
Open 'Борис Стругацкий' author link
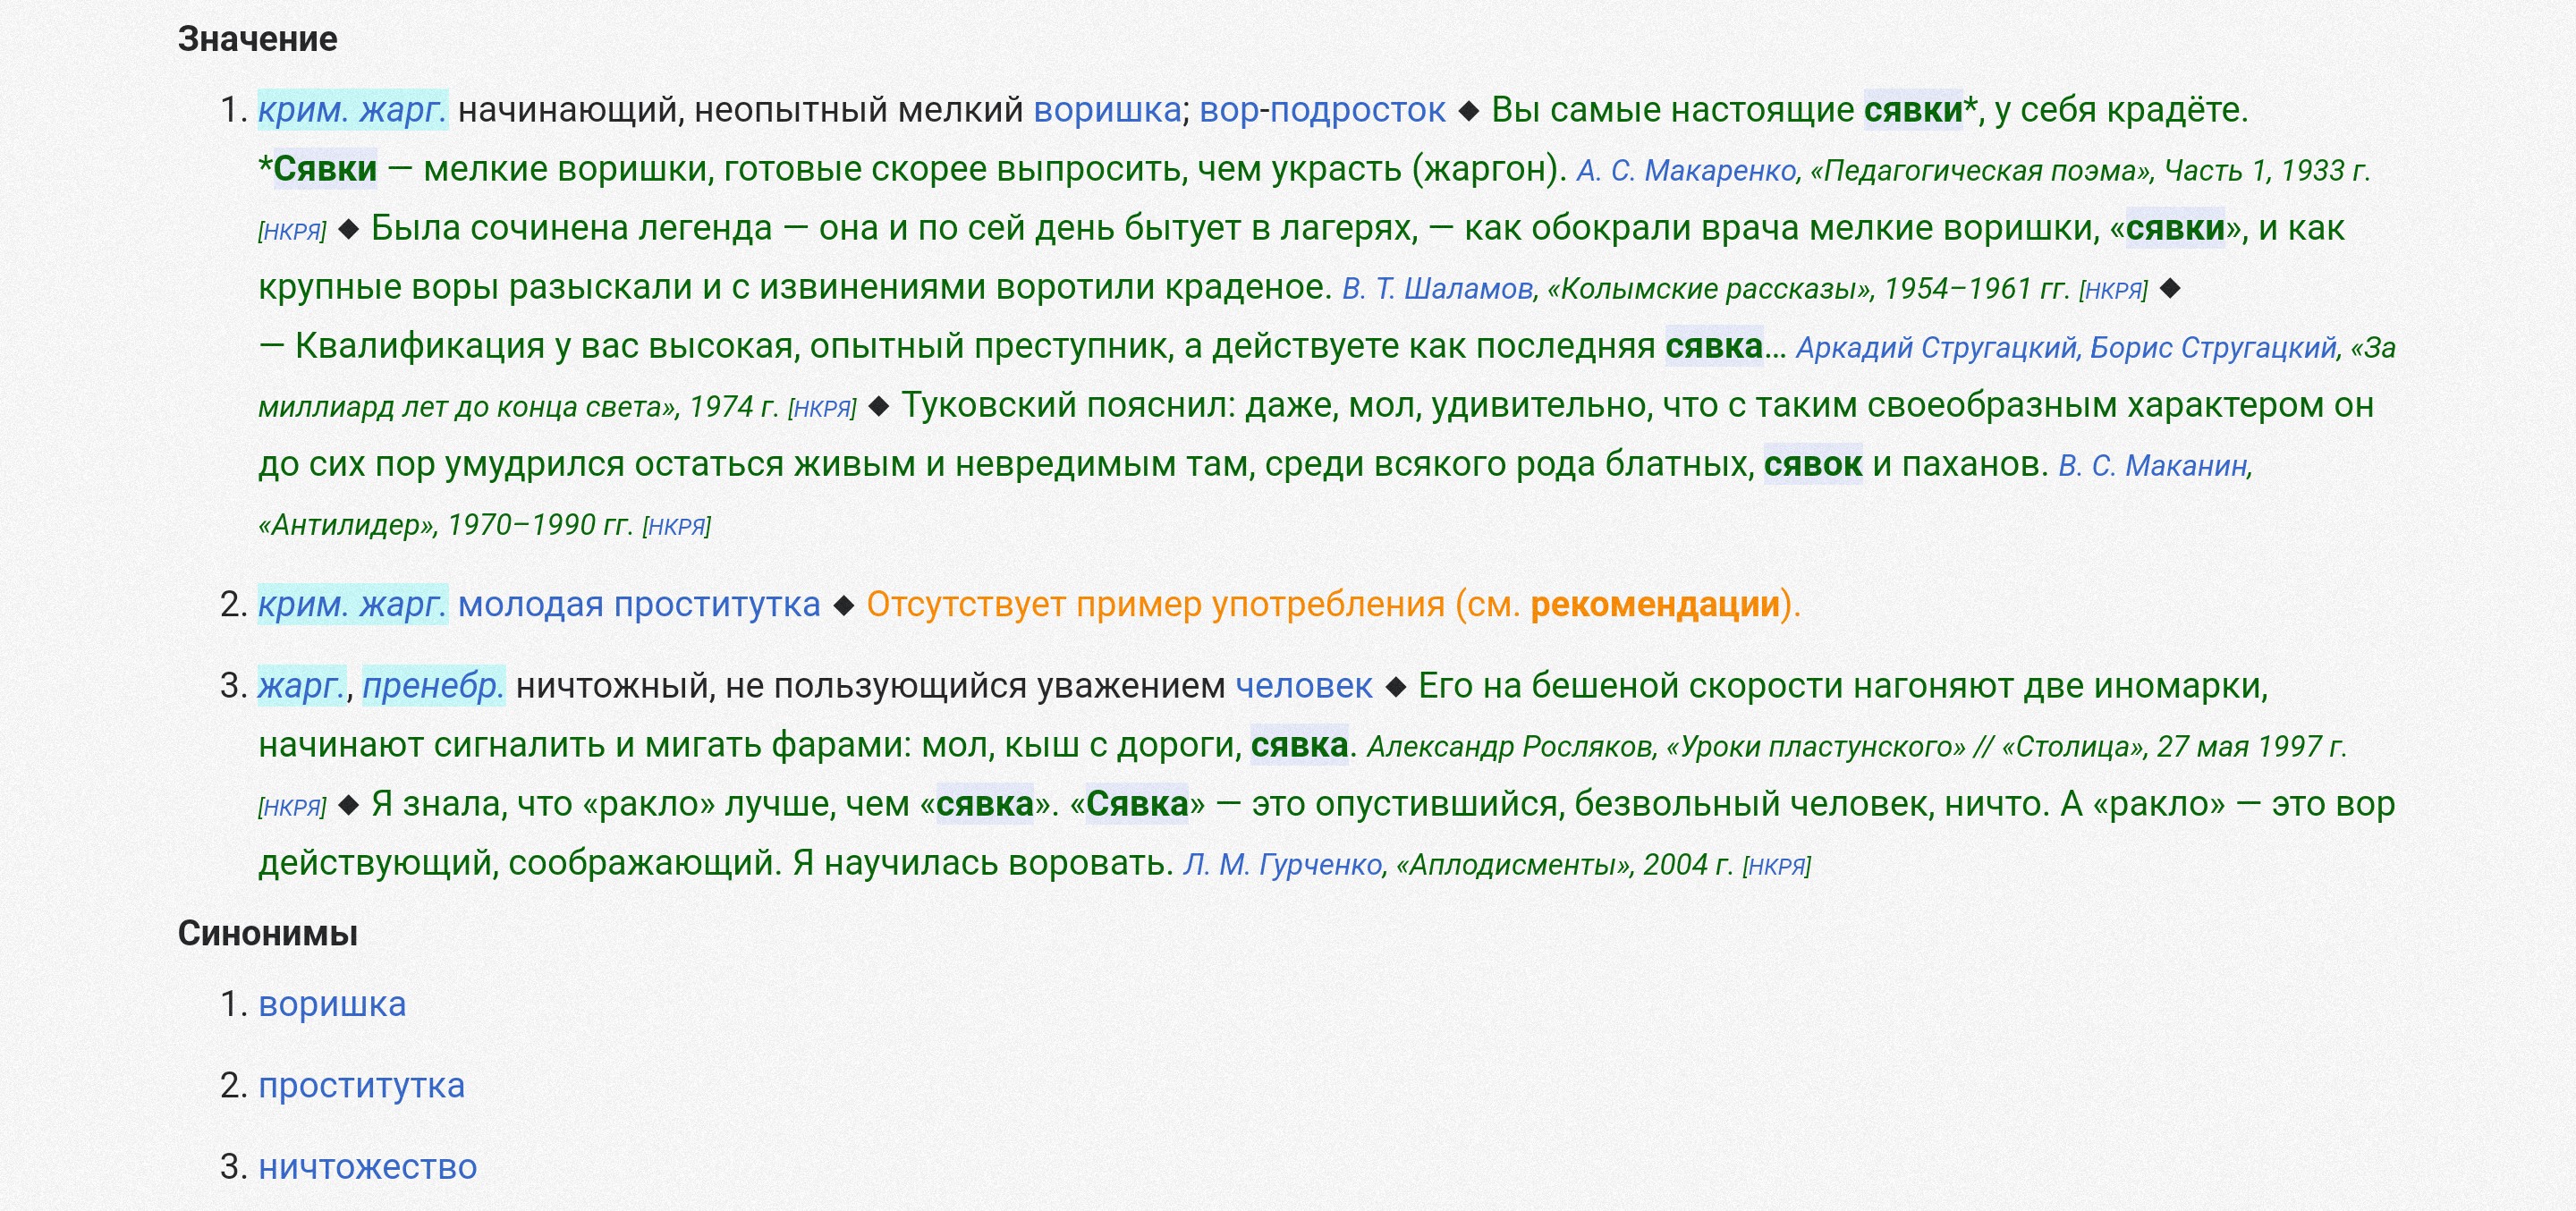[2213, 348]
